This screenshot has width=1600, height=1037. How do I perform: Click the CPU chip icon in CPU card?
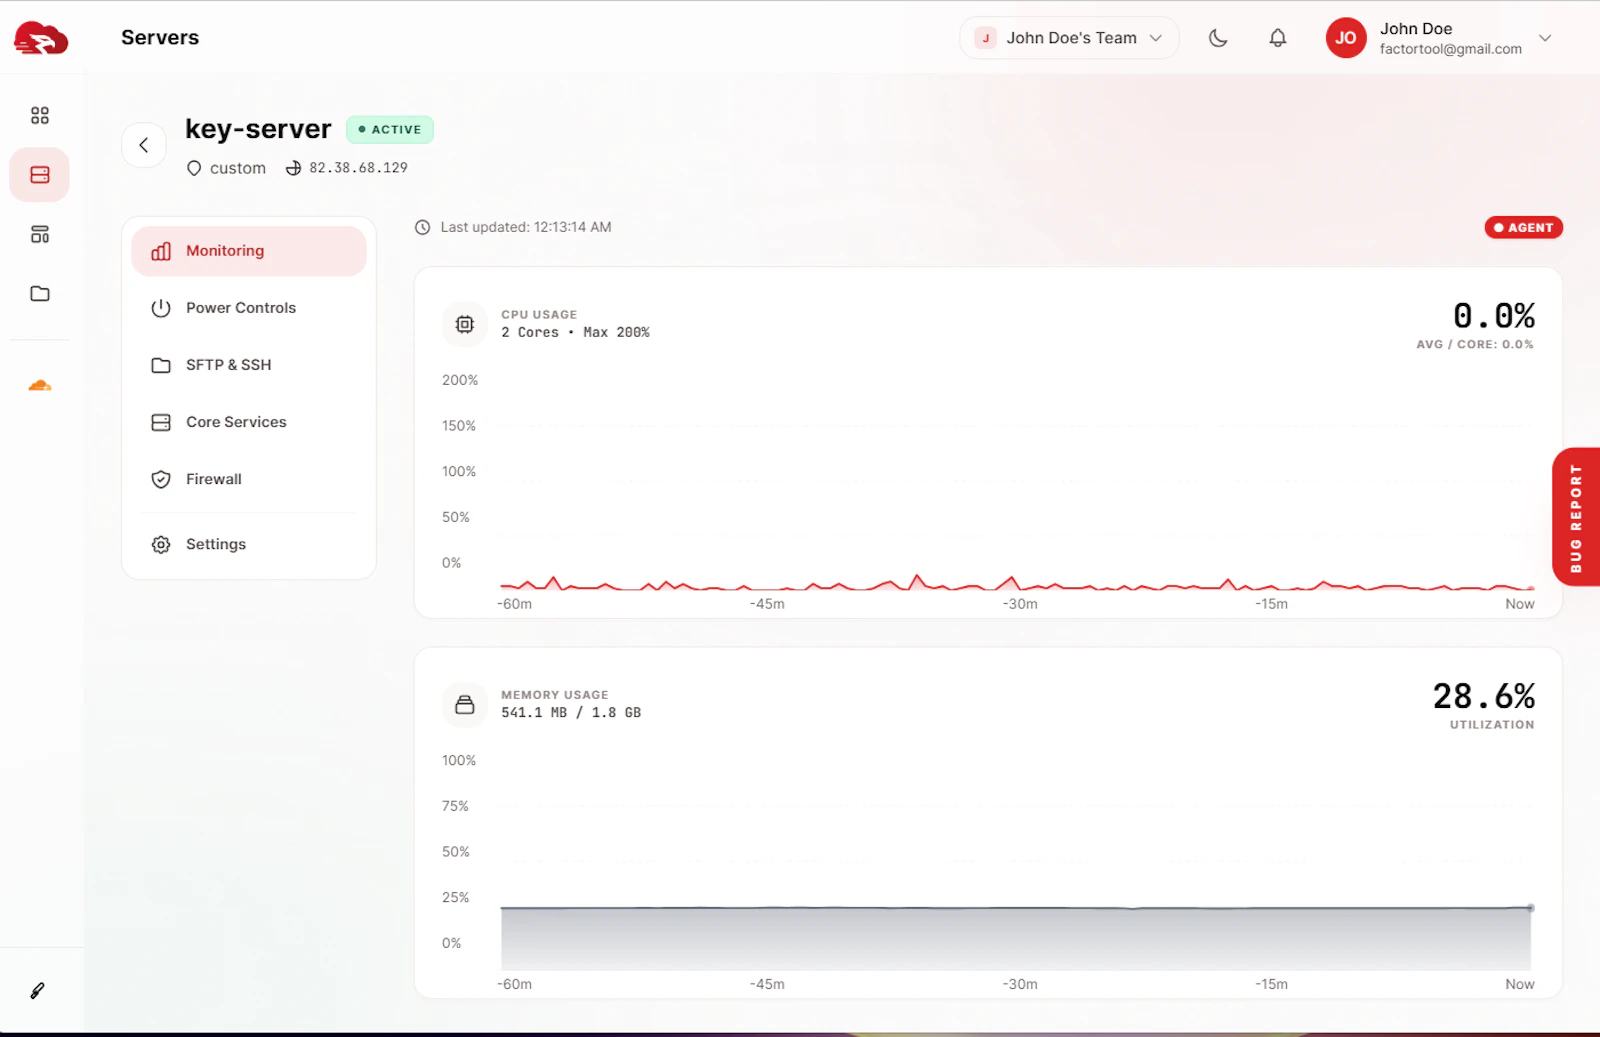click(465, 324)
